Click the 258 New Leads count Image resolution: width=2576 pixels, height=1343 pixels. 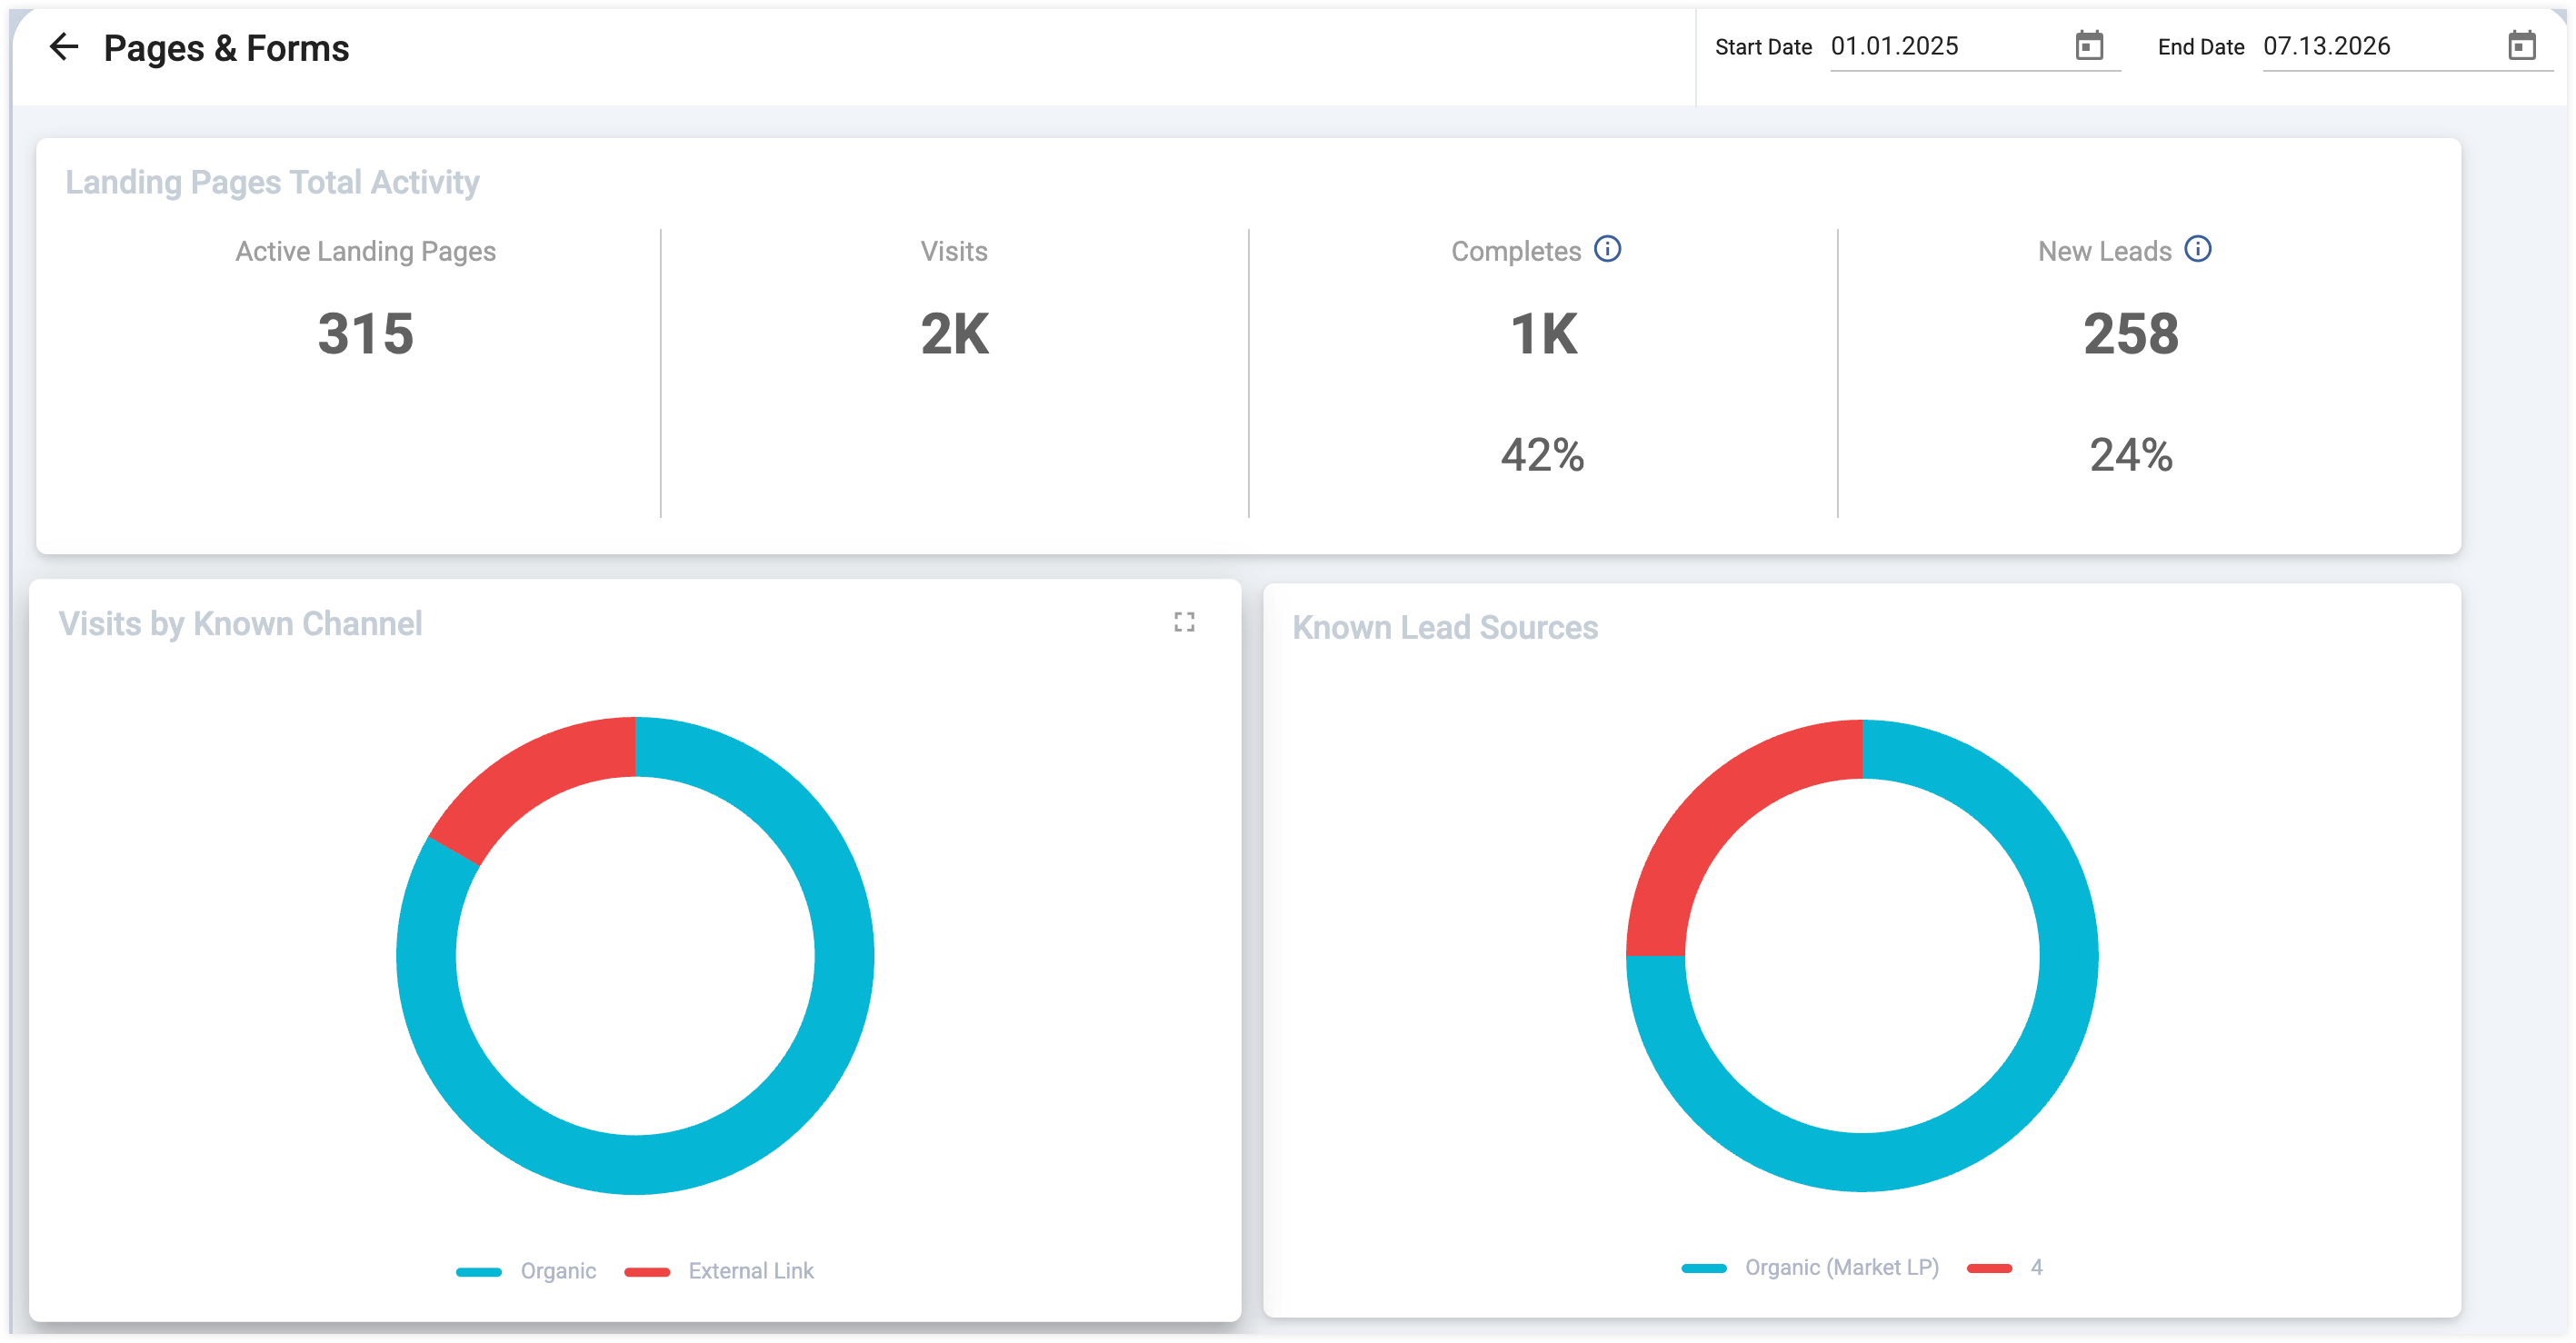tap(2131, 334)
